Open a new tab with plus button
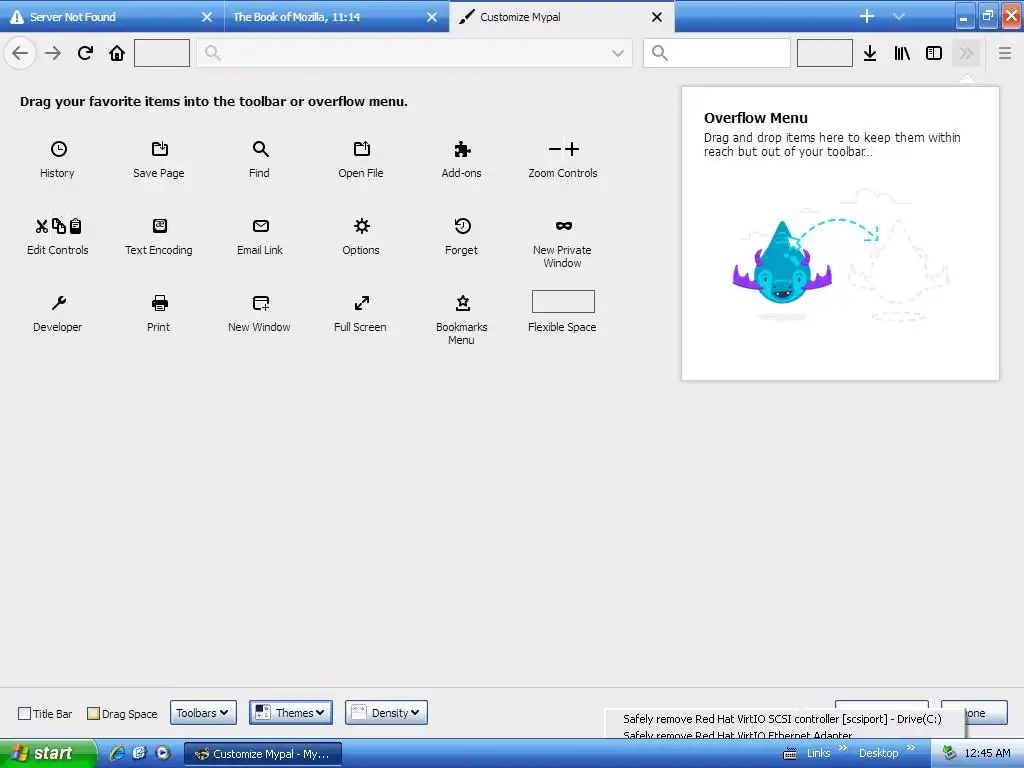 coord(867,16)
